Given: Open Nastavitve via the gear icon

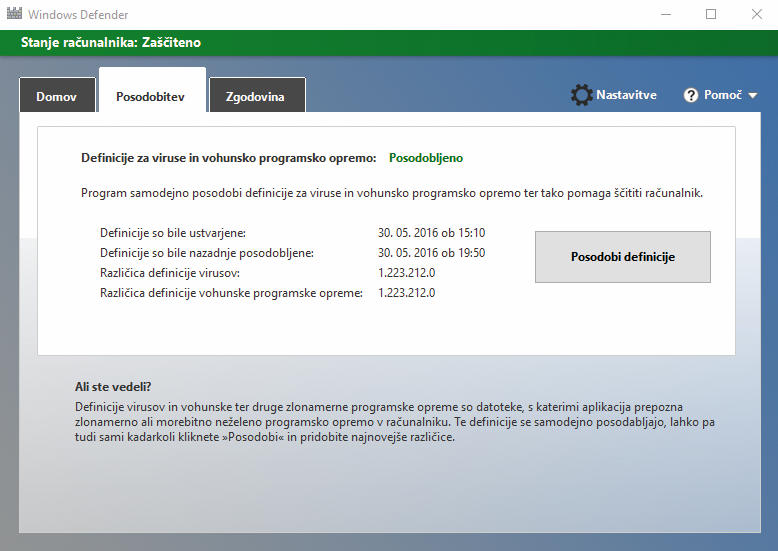Looking at the screenshot, I should tap(581, 95).
